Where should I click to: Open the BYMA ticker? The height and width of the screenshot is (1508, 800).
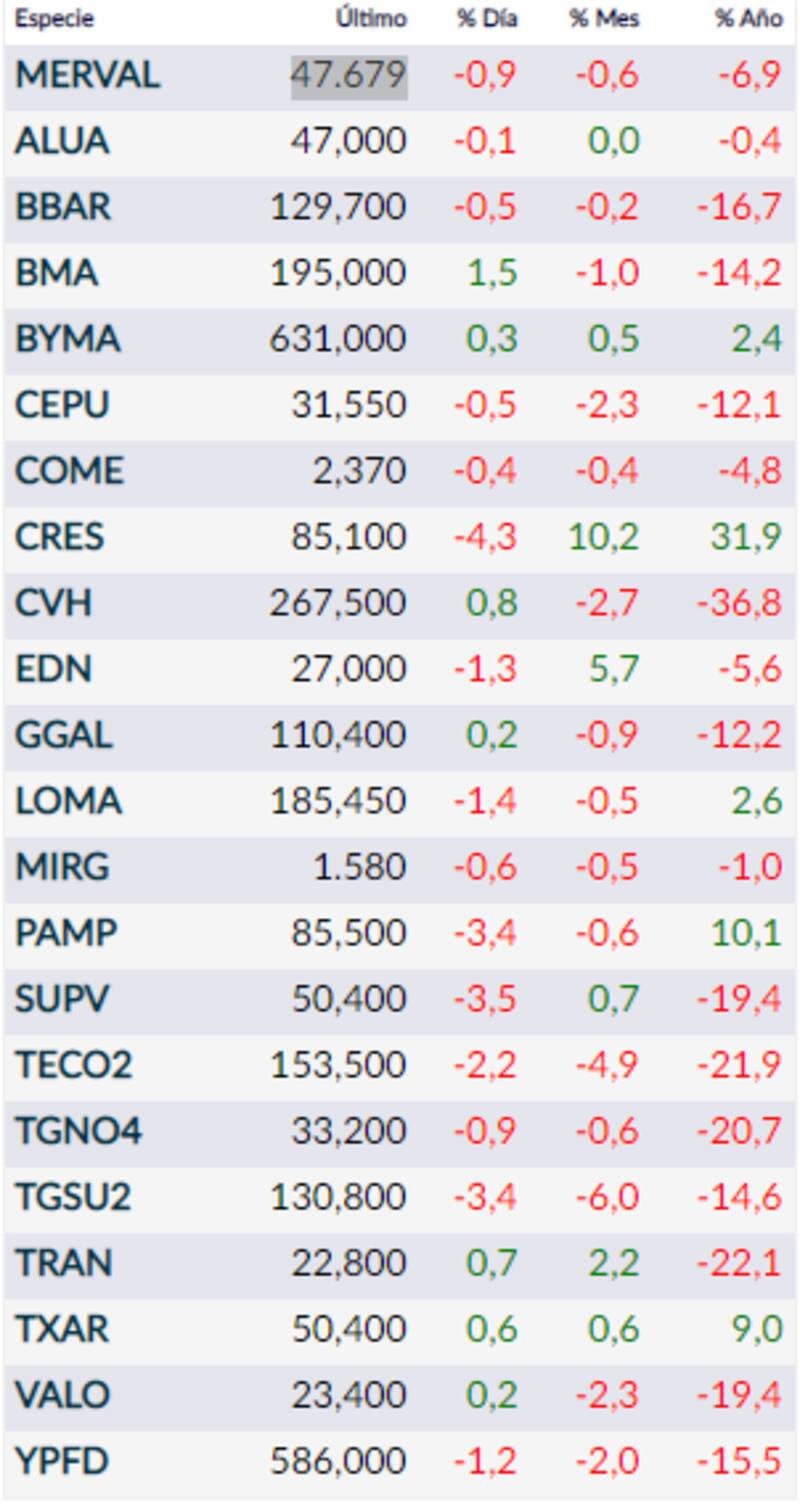[x=67, y=340]
